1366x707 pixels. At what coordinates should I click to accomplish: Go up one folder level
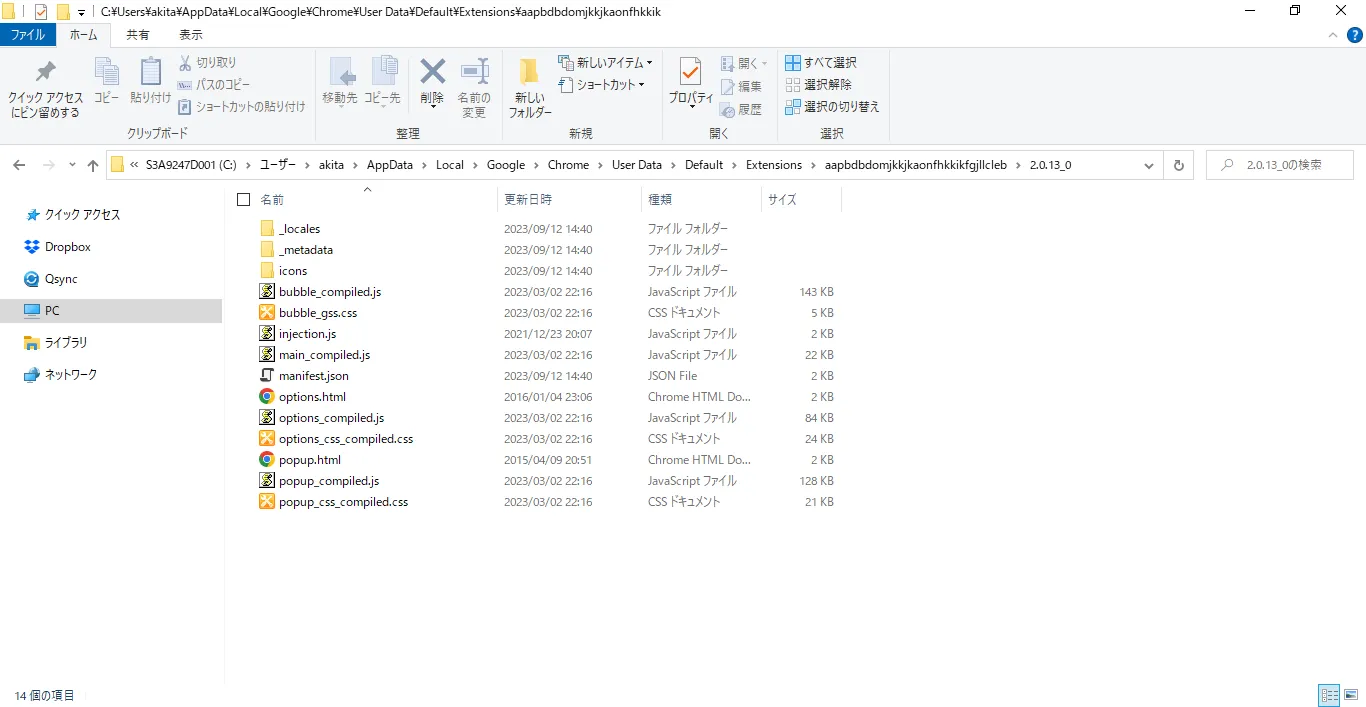(93, 165)
